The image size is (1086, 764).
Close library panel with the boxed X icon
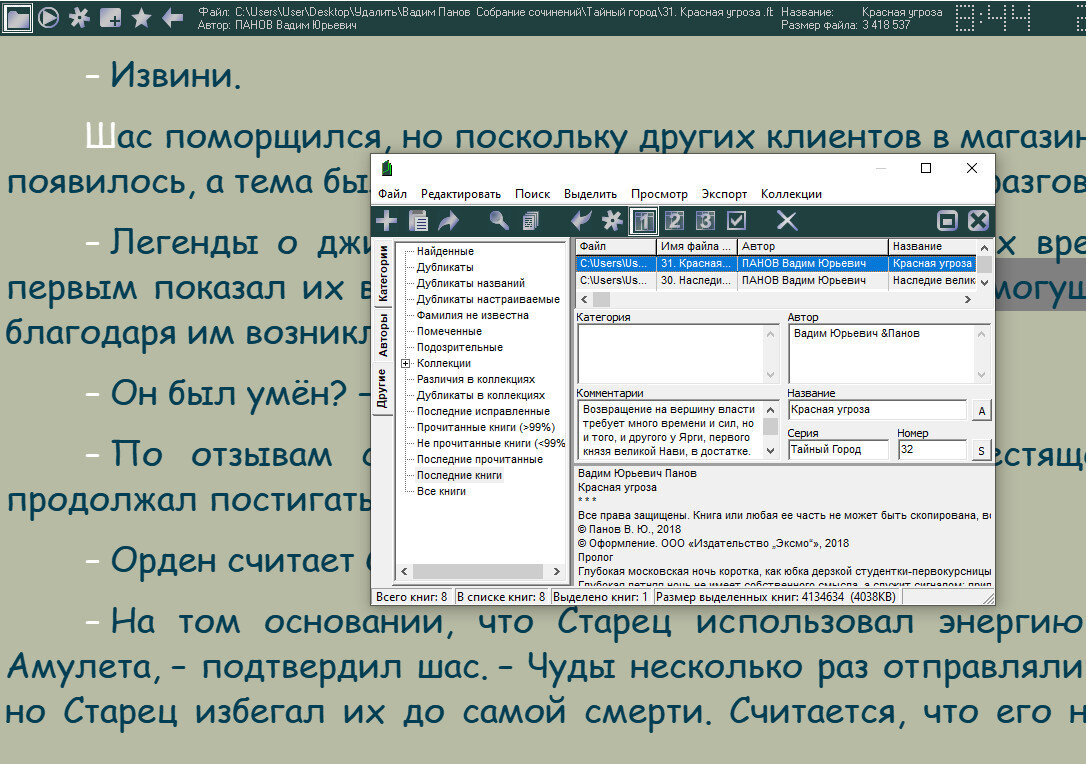point(978,221)
